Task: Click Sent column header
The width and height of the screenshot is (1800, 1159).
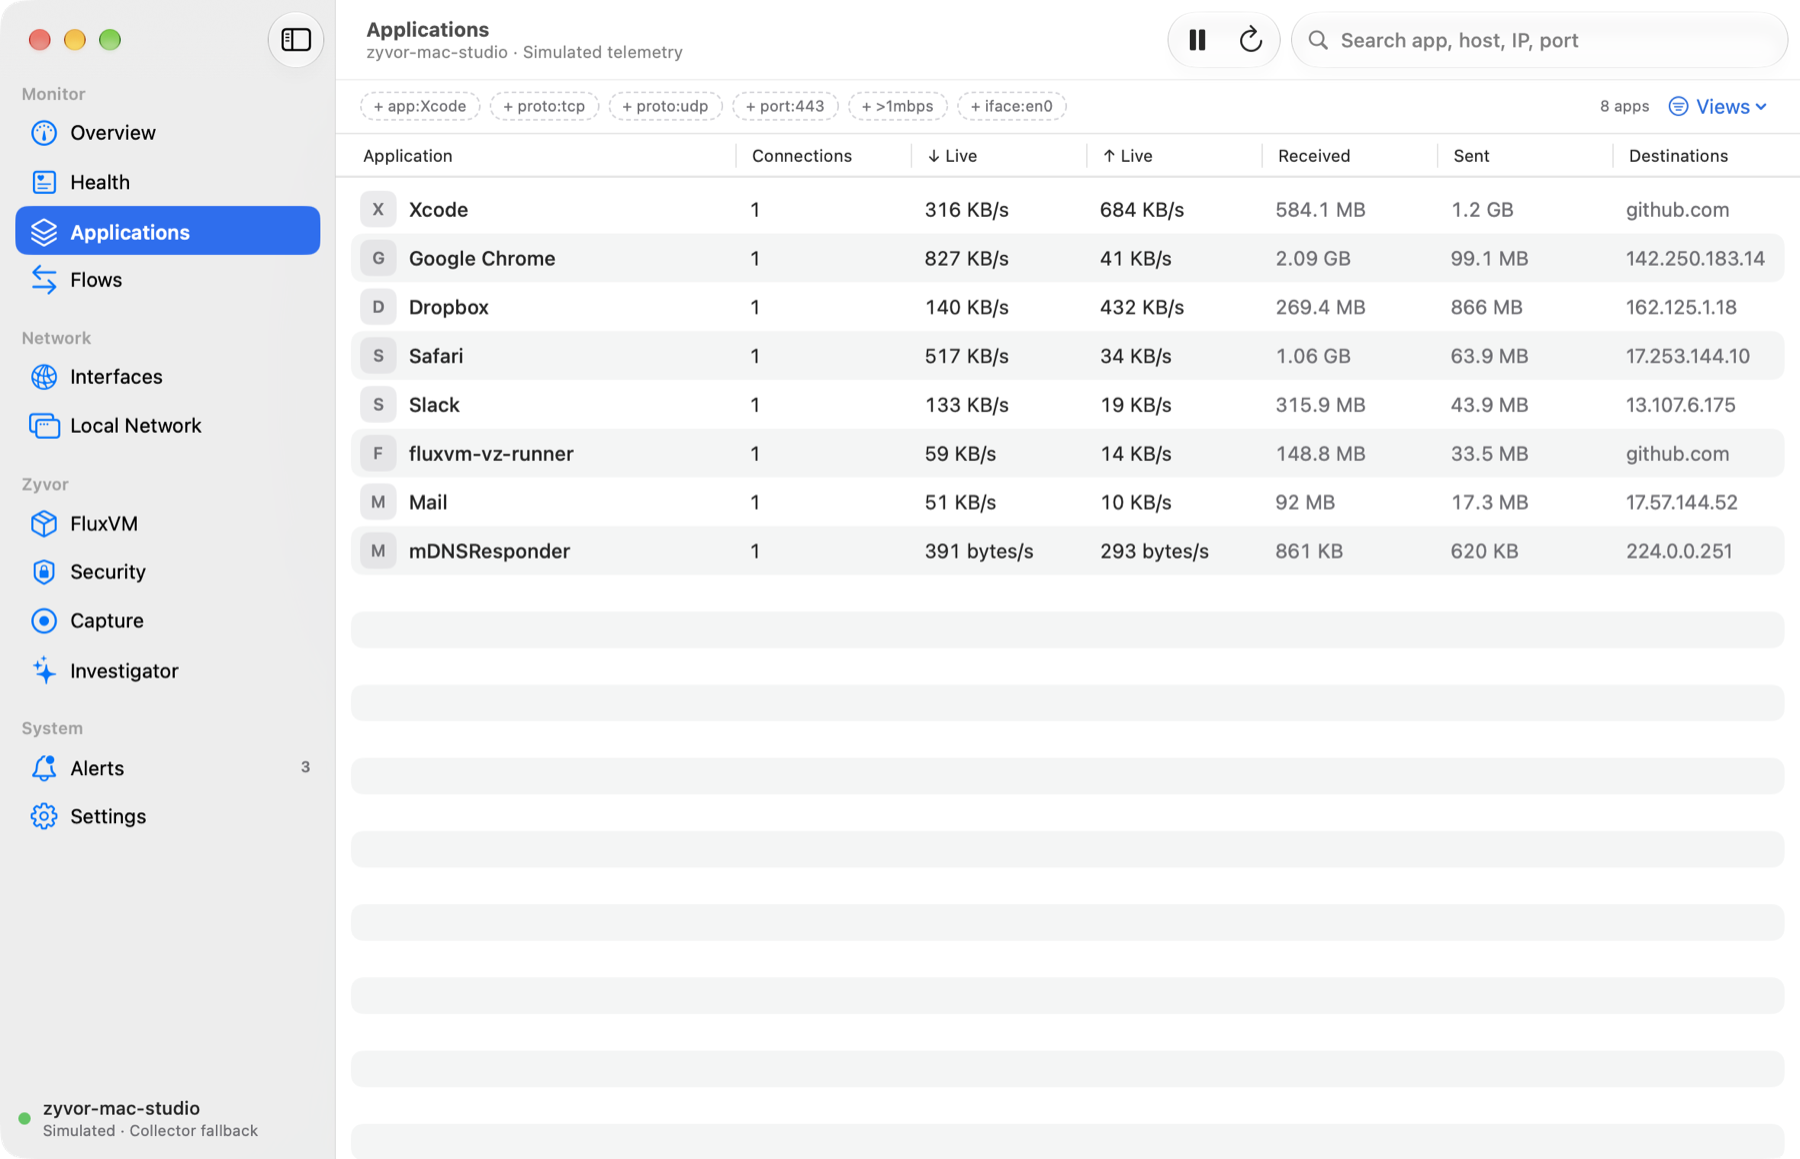Action: (x=1471, y=156)
